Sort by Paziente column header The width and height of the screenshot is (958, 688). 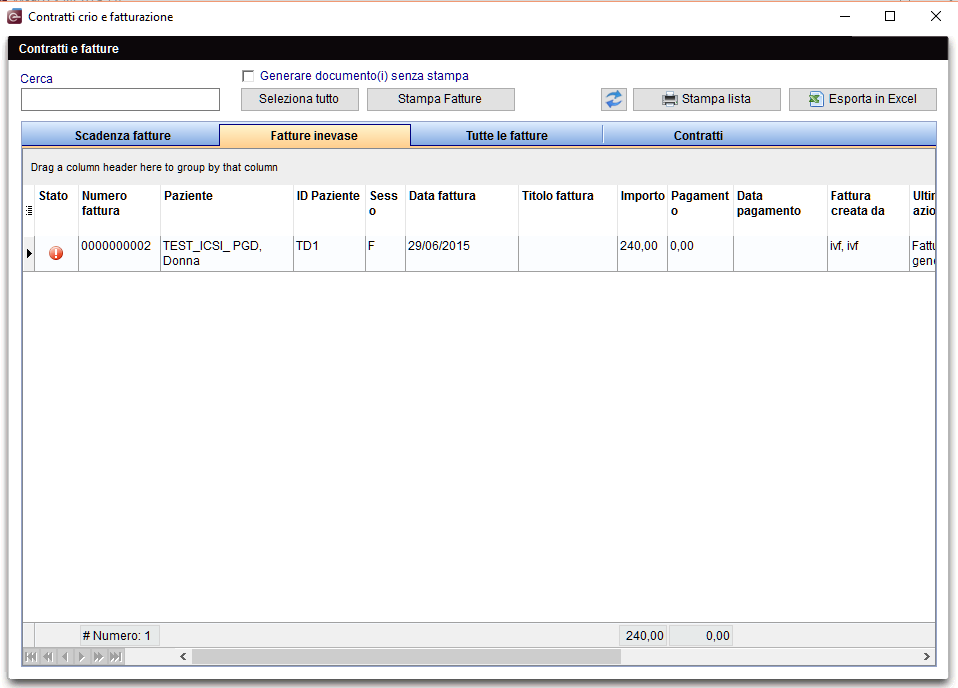(x=227, y=210)
